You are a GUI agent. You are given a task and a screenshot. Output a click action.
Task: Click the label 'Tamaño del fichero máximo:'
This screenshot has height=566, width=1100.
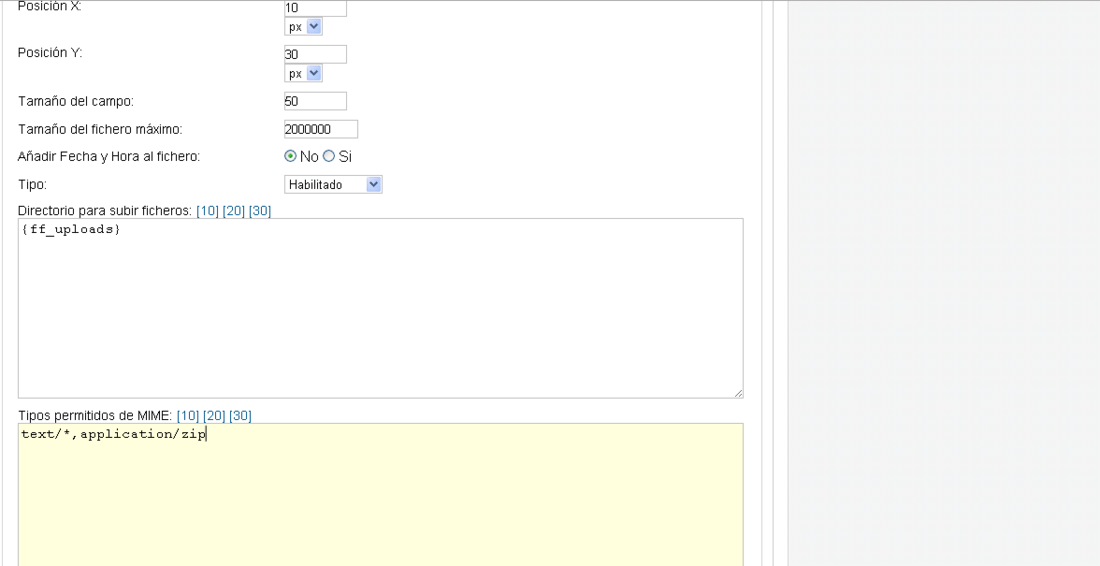[100, 129]
